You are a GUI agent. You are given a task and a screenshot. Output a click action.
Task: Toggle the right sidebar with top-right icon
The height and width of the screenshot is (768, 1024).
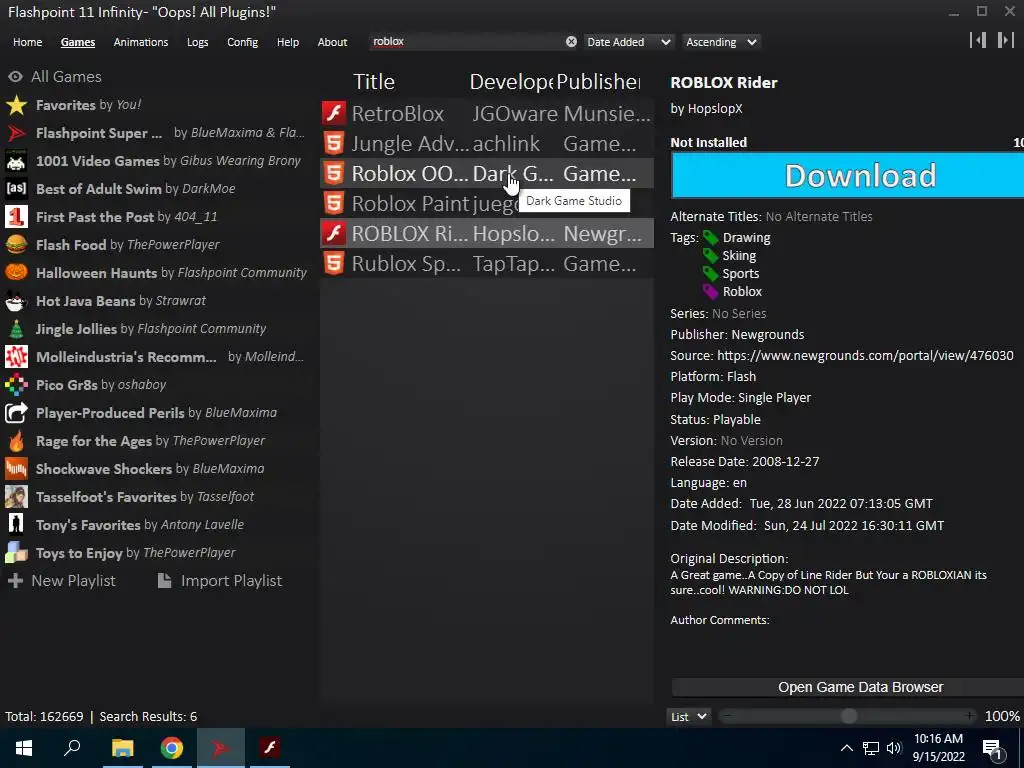(x=1005, y=40)
